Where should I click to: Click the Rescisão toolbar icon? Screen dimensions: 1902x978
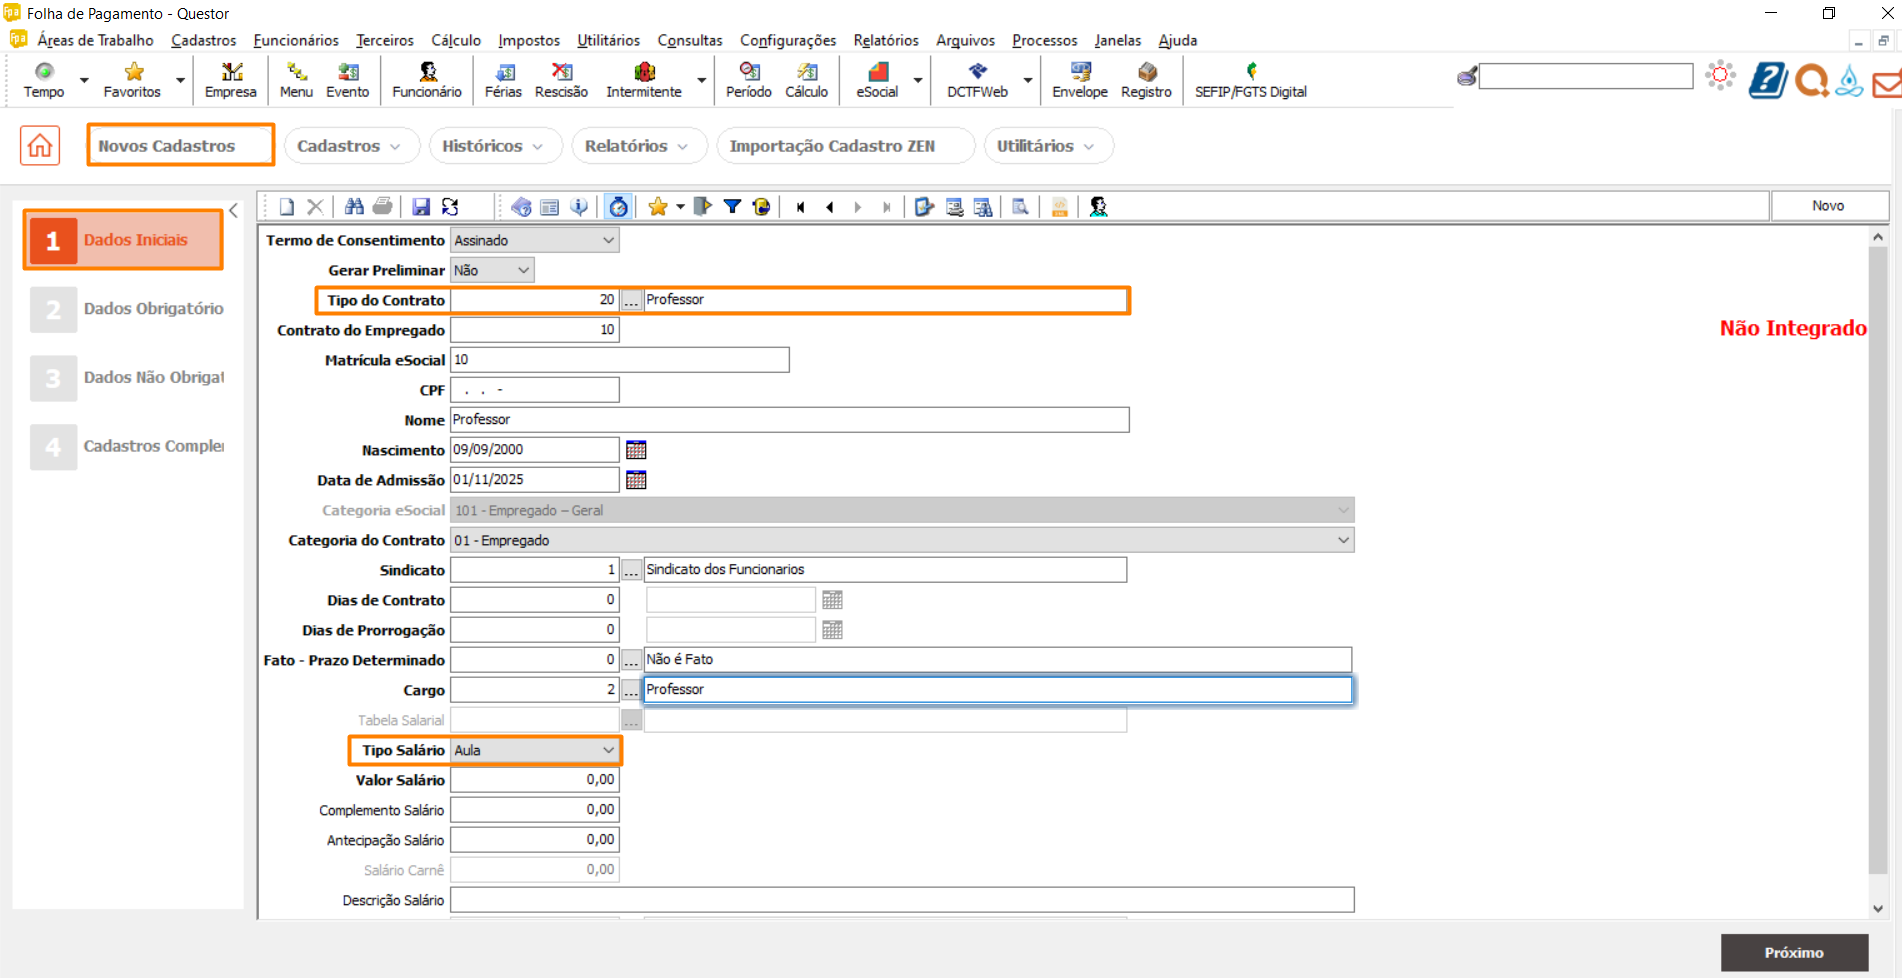pos(561,80)
